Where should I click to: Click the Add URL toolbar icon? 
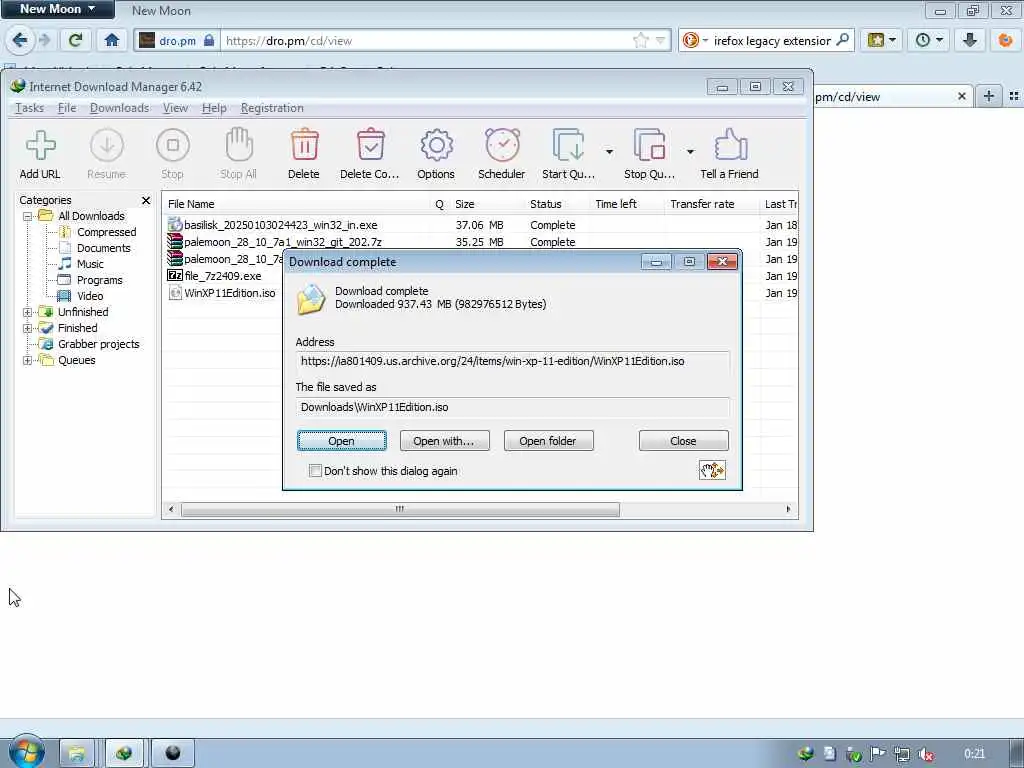[40, 145]
